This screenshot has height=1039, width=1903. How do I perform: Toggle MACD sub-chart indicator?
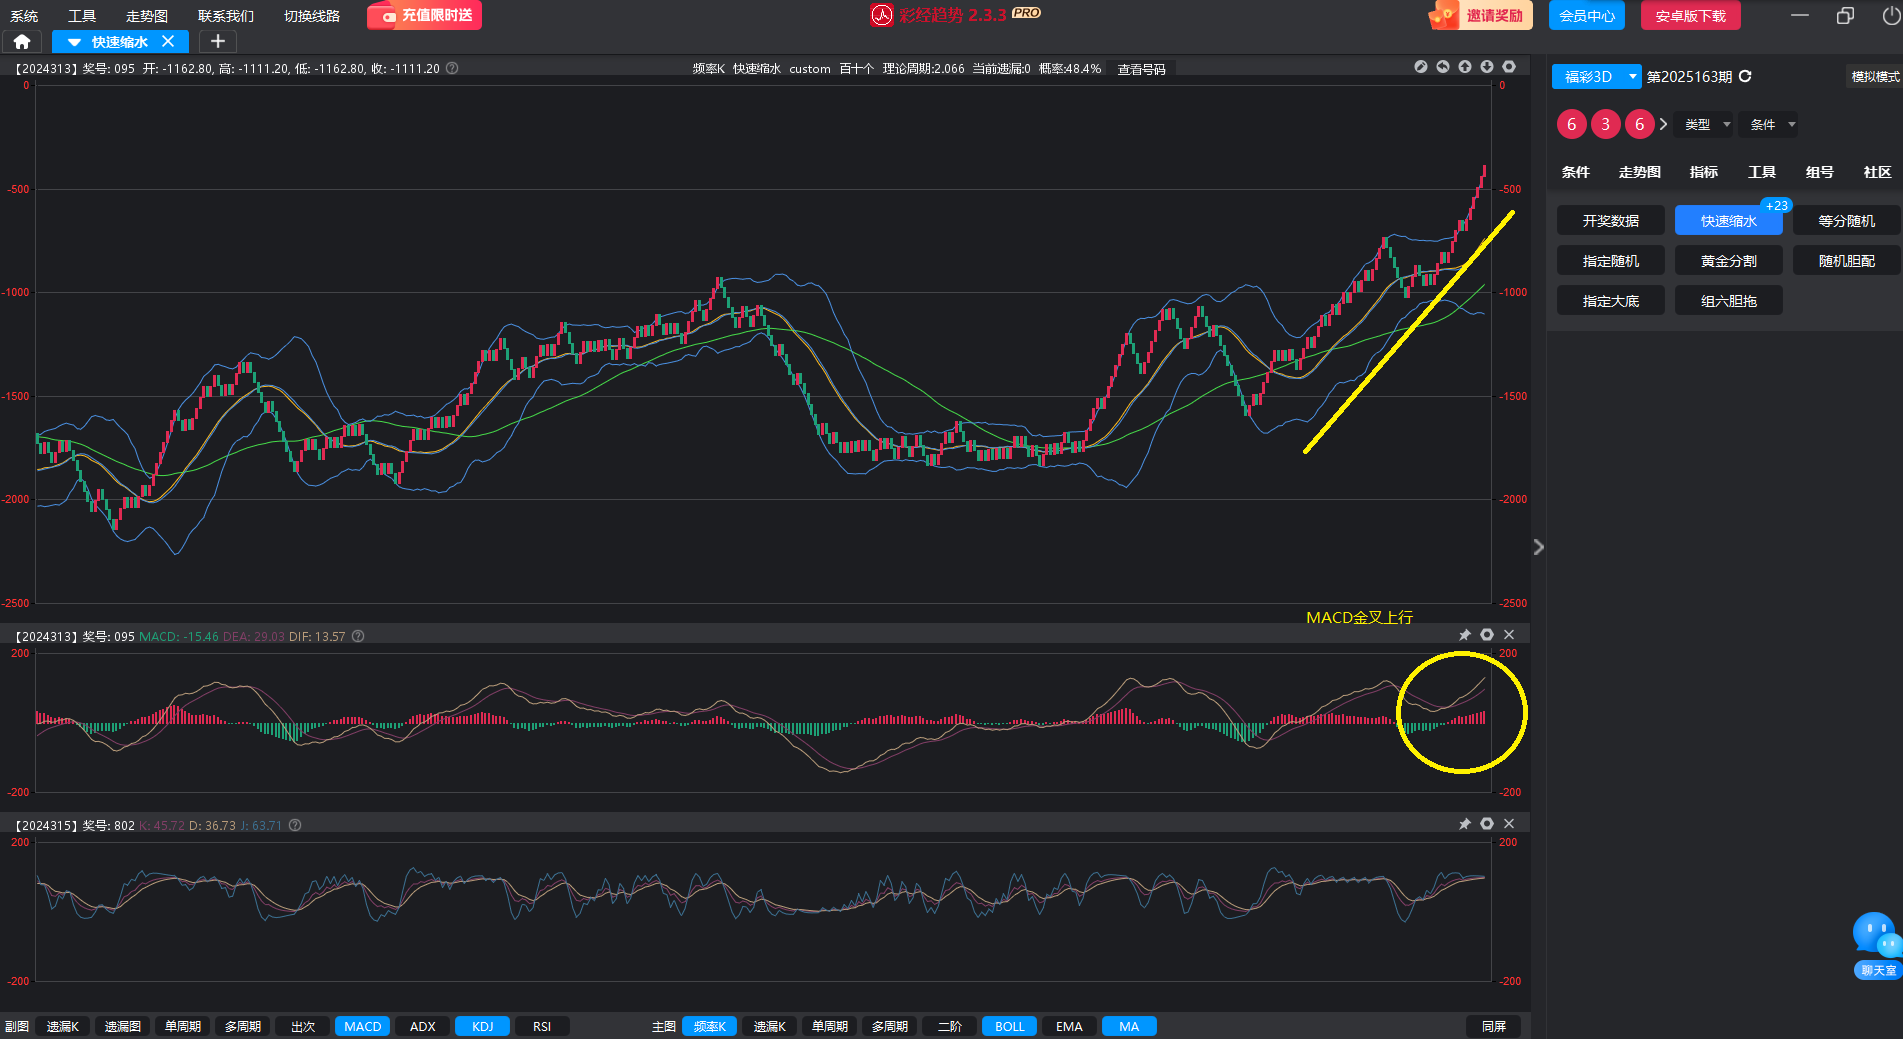[x=362, y=1026]
